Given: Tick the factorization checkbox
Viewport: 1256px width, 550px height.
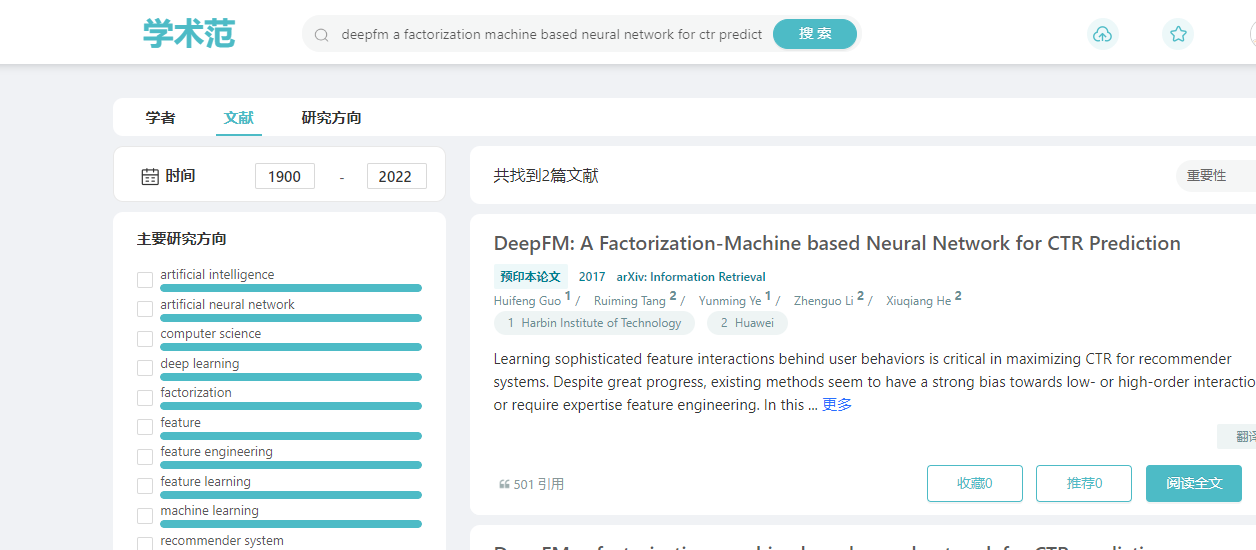Looking at the screenshot, I should [x=145, y=398].
